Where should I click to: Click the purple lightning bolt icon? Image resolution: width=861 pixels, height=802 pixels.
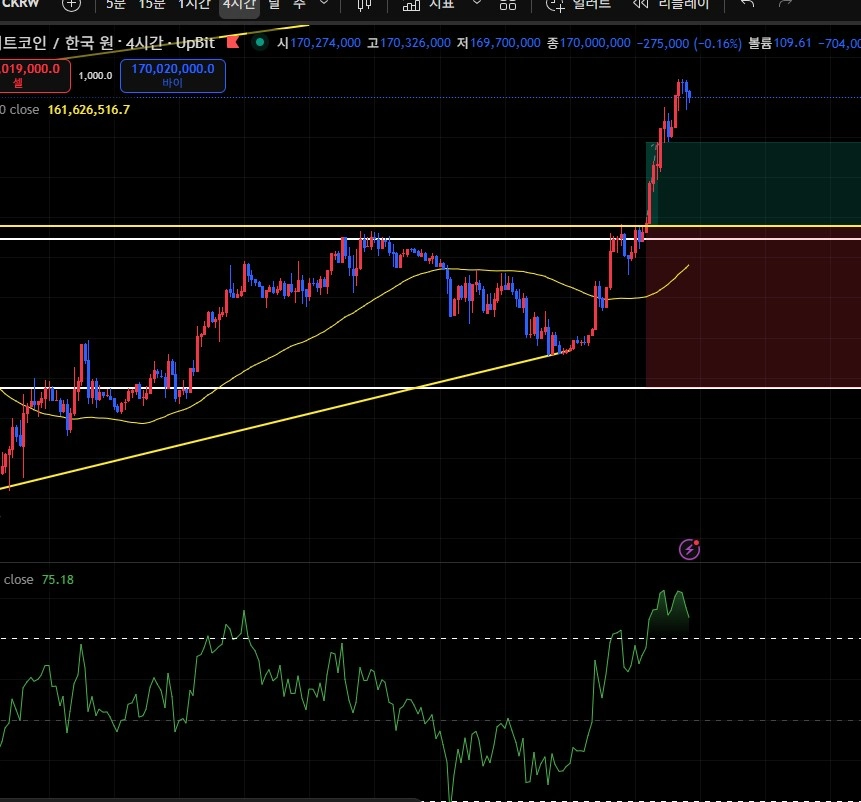click(689, 549)
